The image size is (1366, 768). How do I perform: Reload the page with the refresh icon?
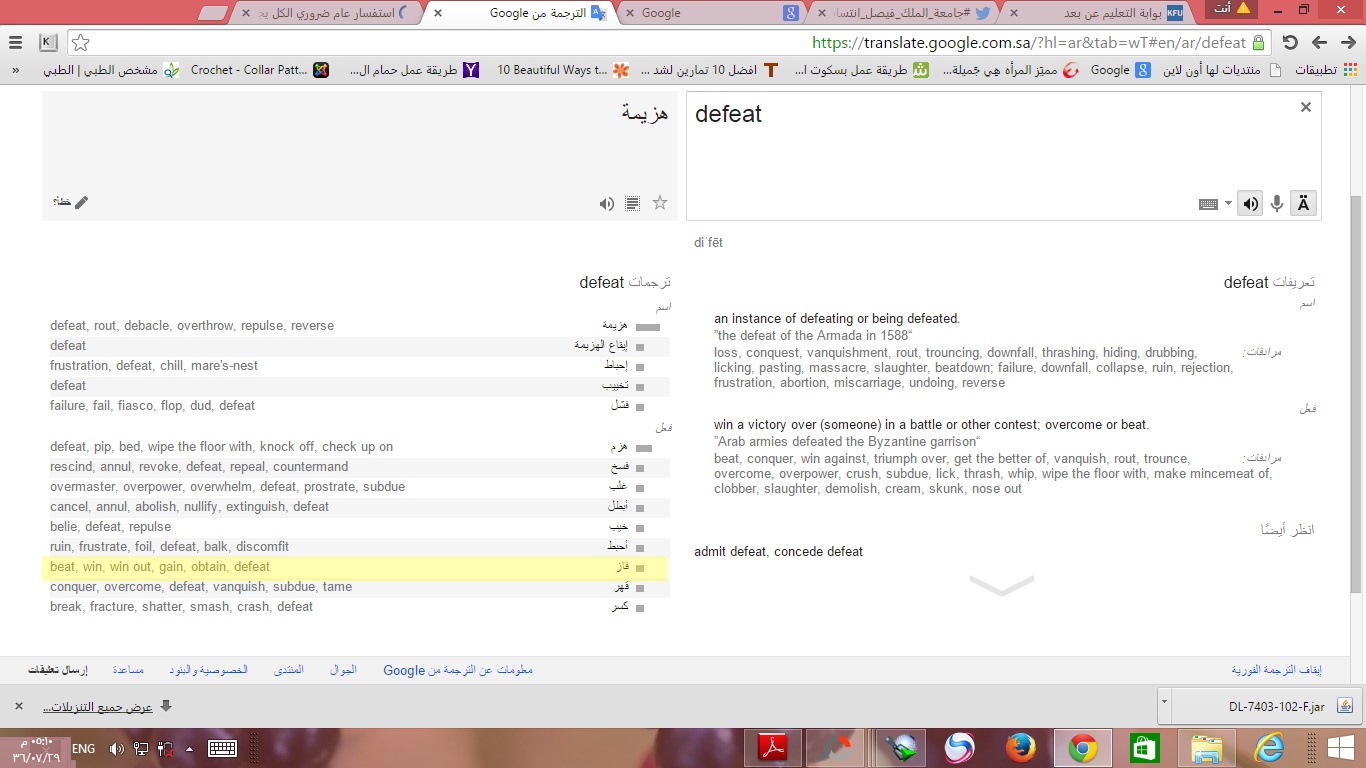(x=1290, y=43)
